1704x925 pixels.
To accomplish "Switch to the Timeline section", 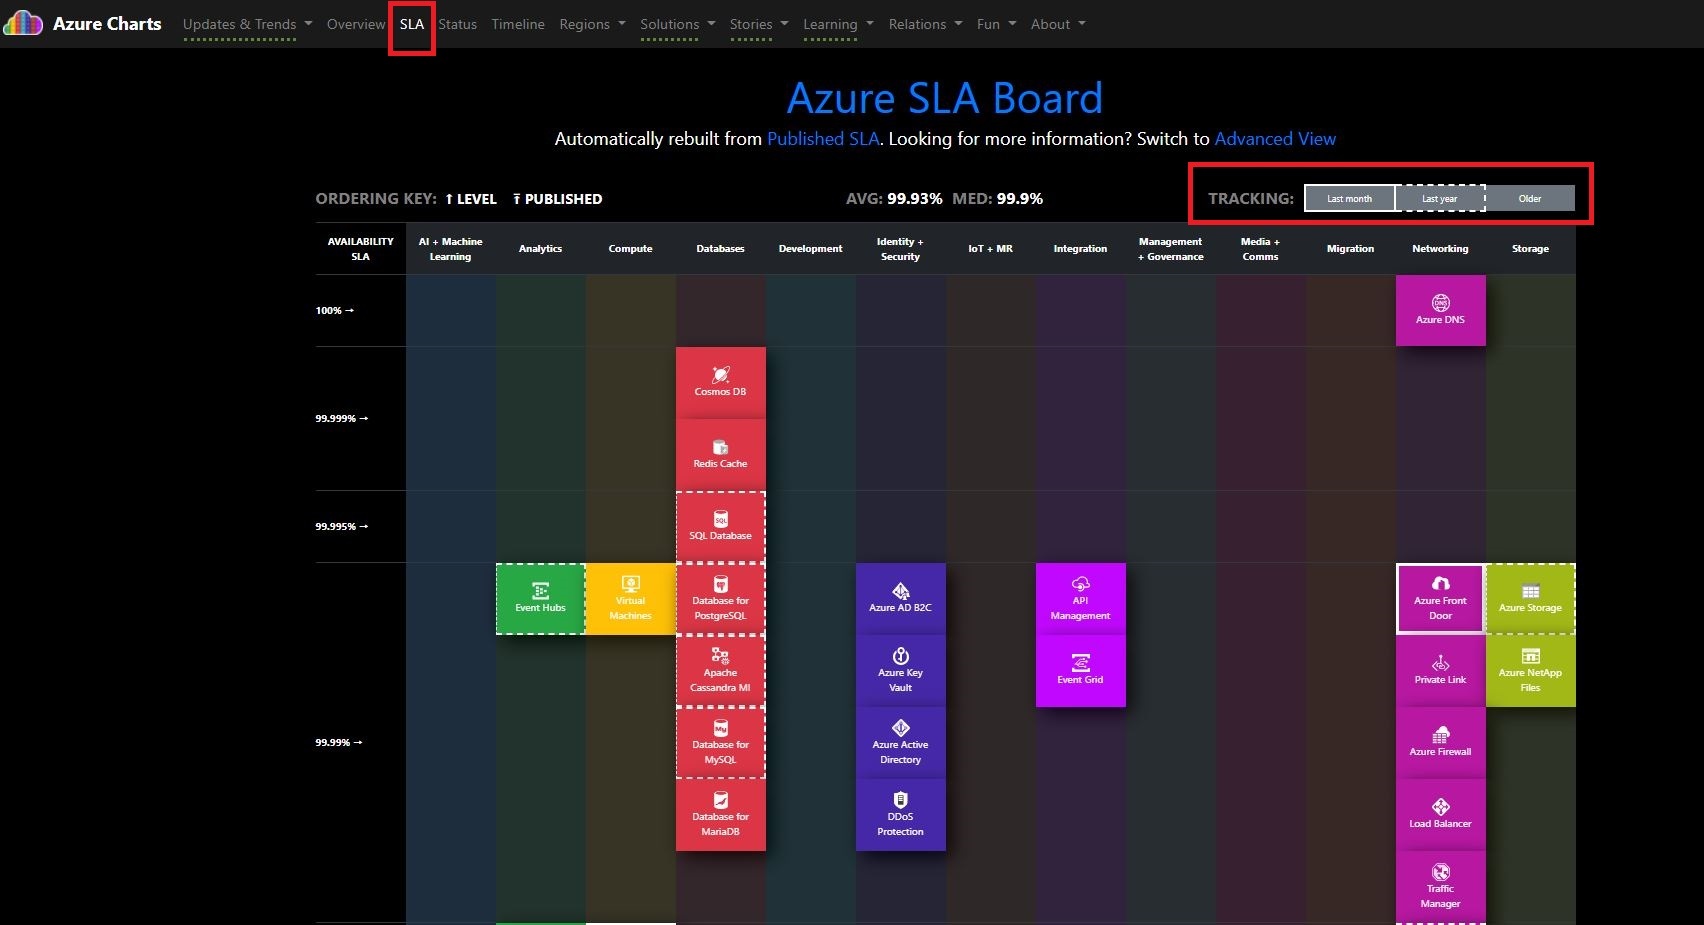I will point(517,24).
